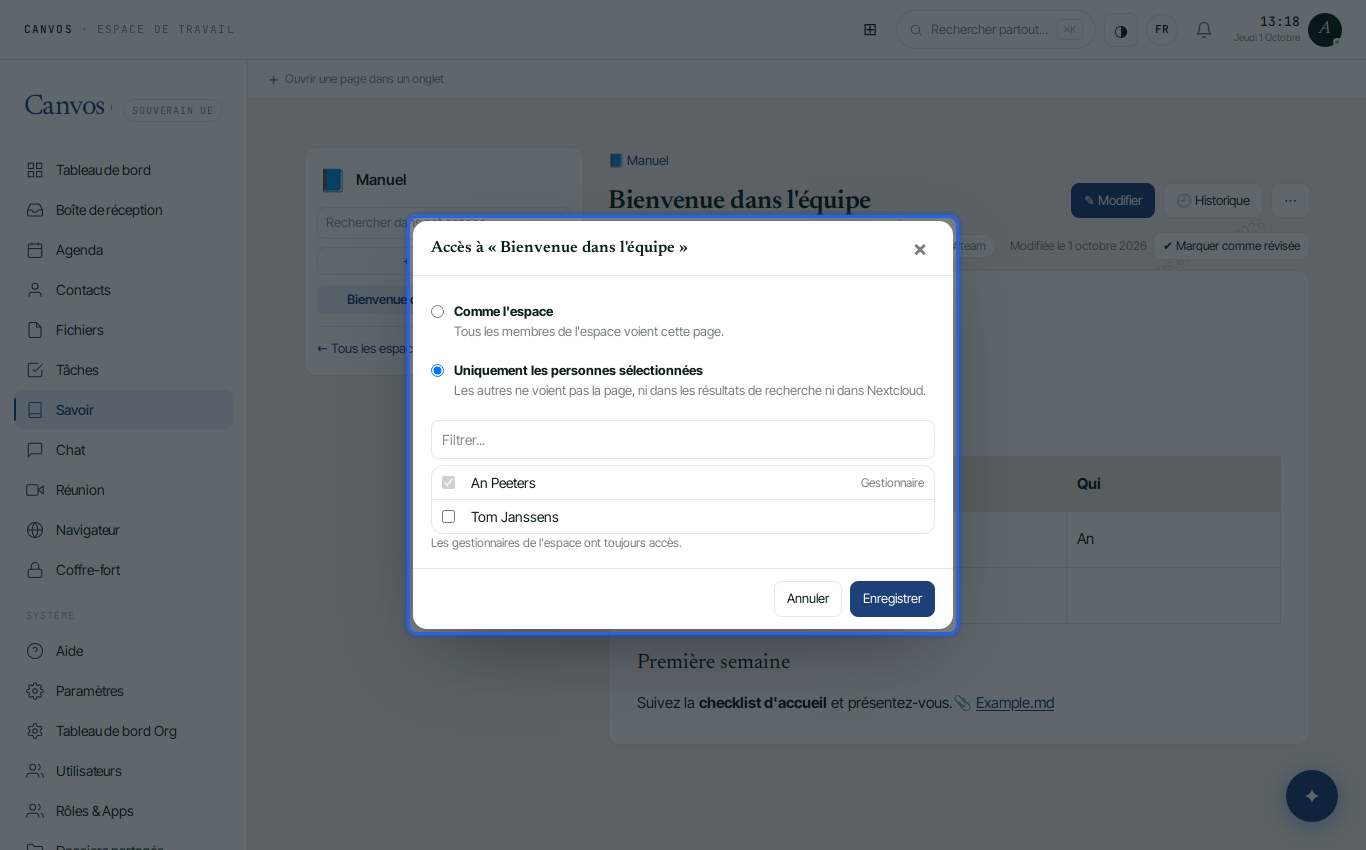The image size is (1366, 850).
Task: Open Fichiers section
Action: (123, 330)
